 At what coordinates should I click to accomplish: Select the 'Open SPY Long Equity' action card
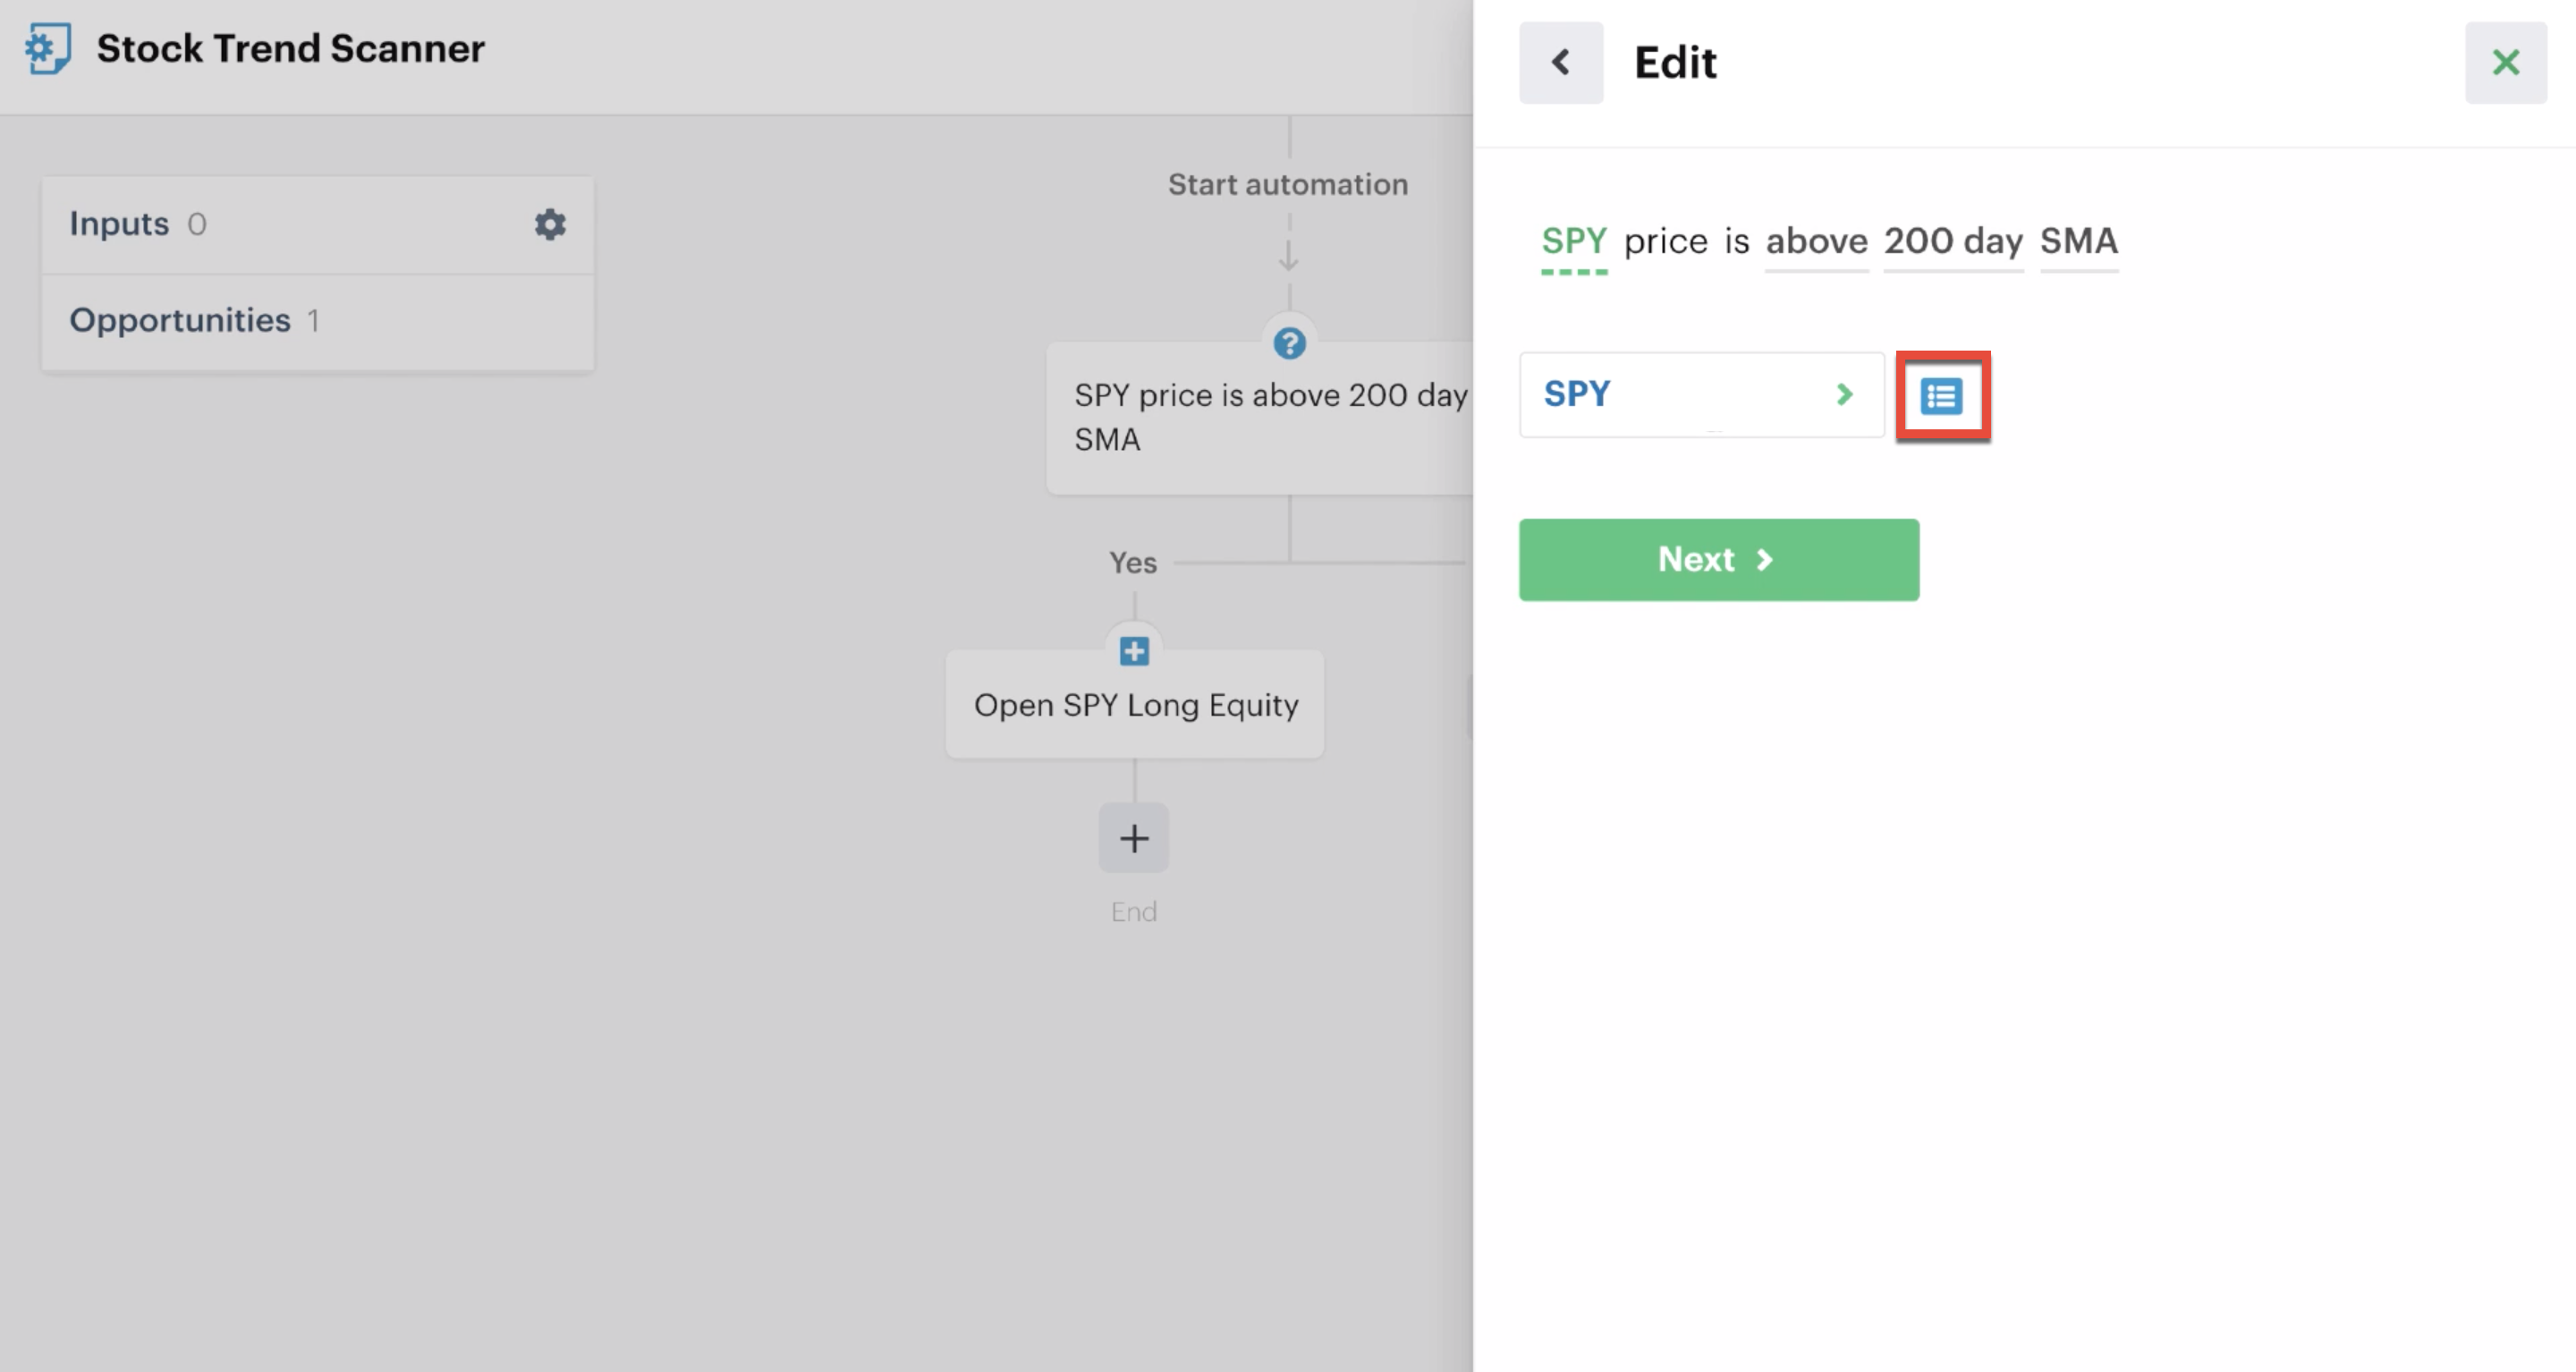pyautogui.click(x=1135, y=705)
